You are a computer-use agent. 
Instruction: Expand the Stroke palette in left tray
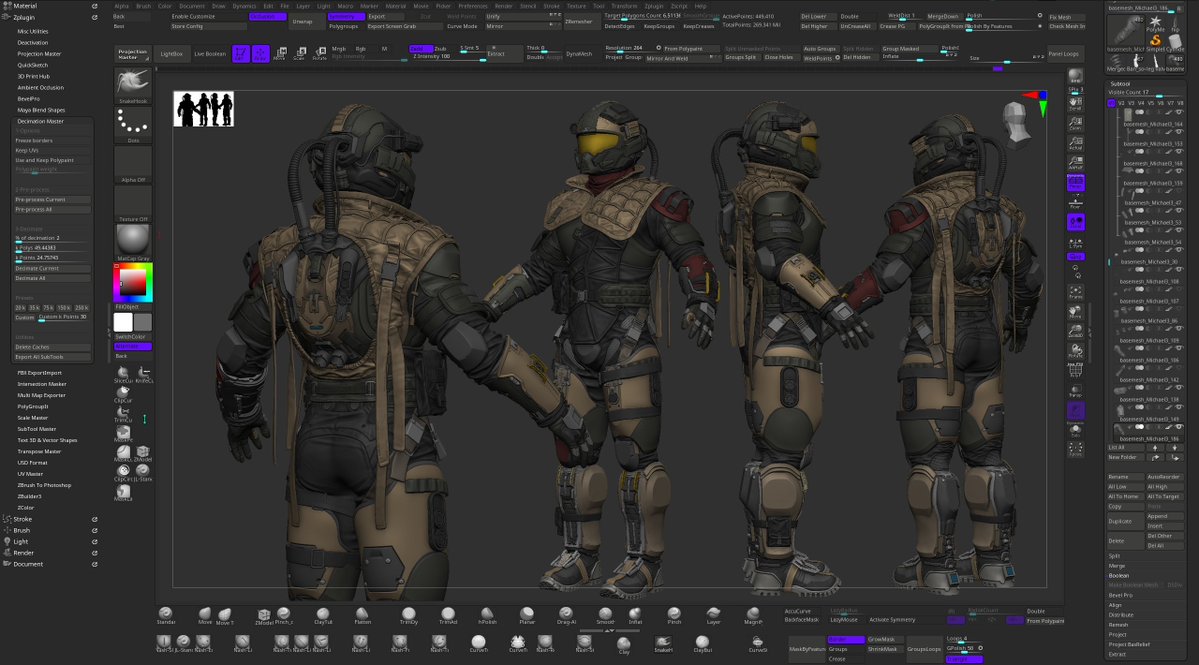pos(22,519)
